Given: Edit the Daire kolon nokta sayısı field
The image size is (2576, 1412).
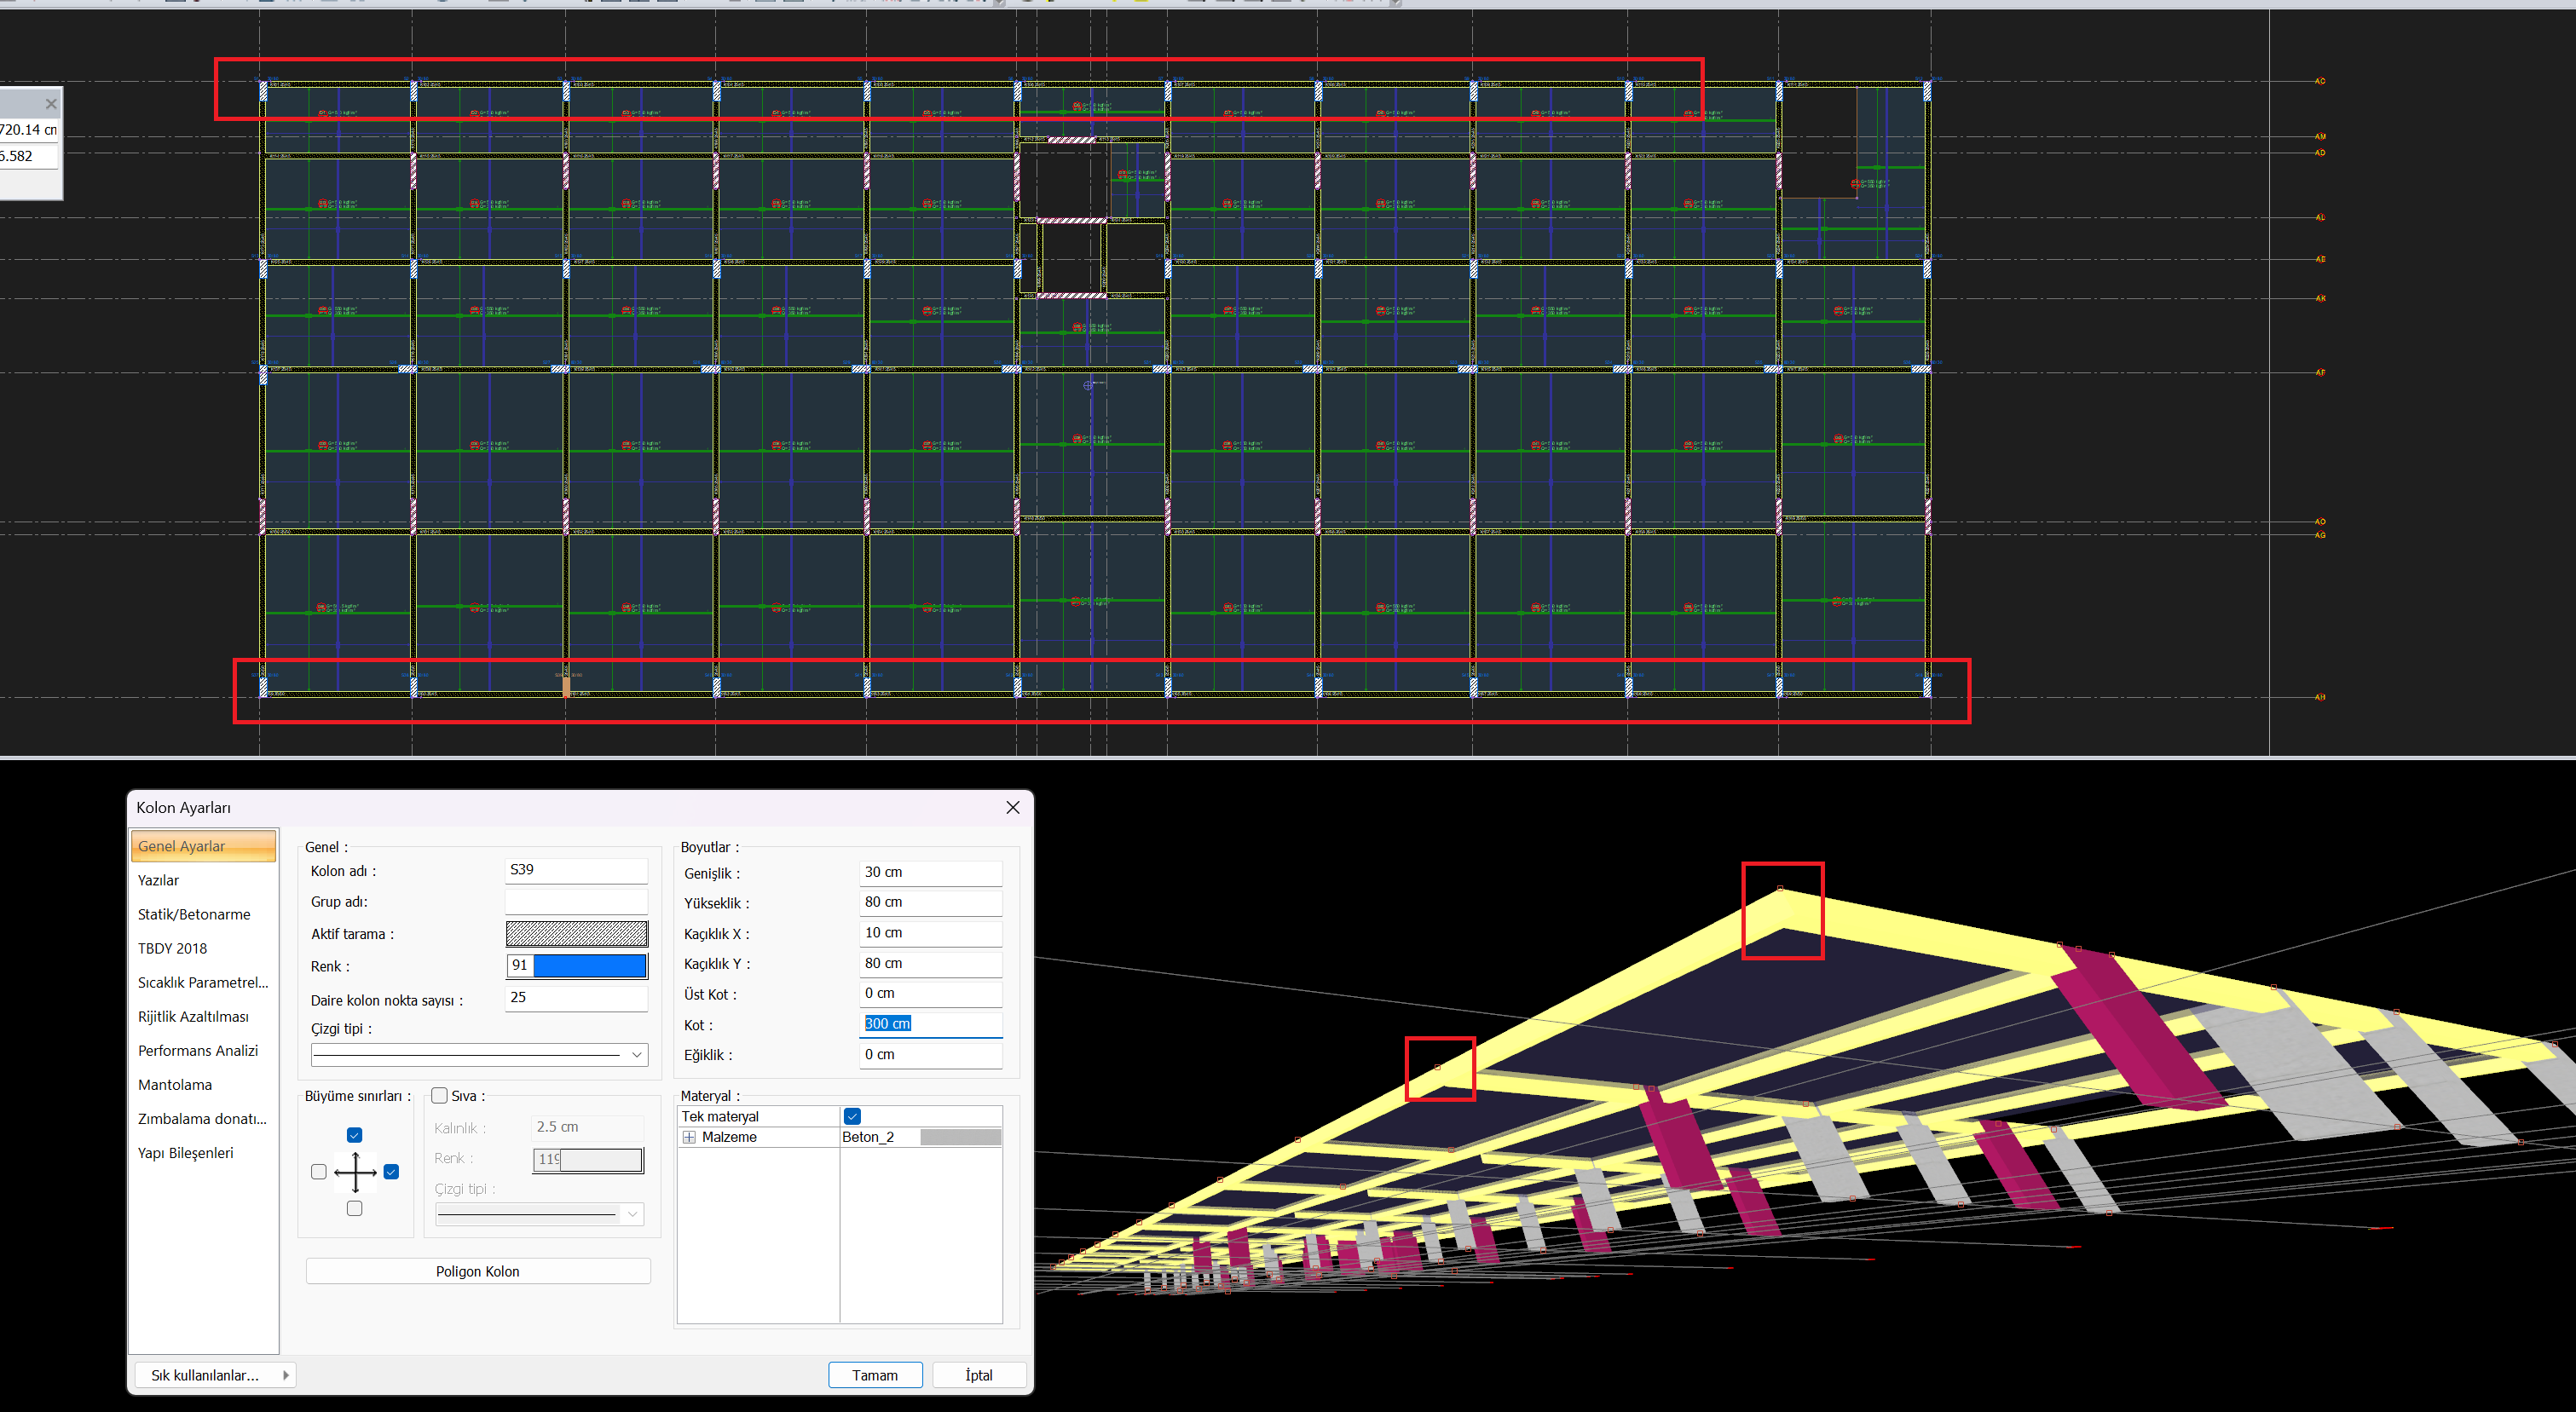Looking at the screenshot, I should pos(577,998).
